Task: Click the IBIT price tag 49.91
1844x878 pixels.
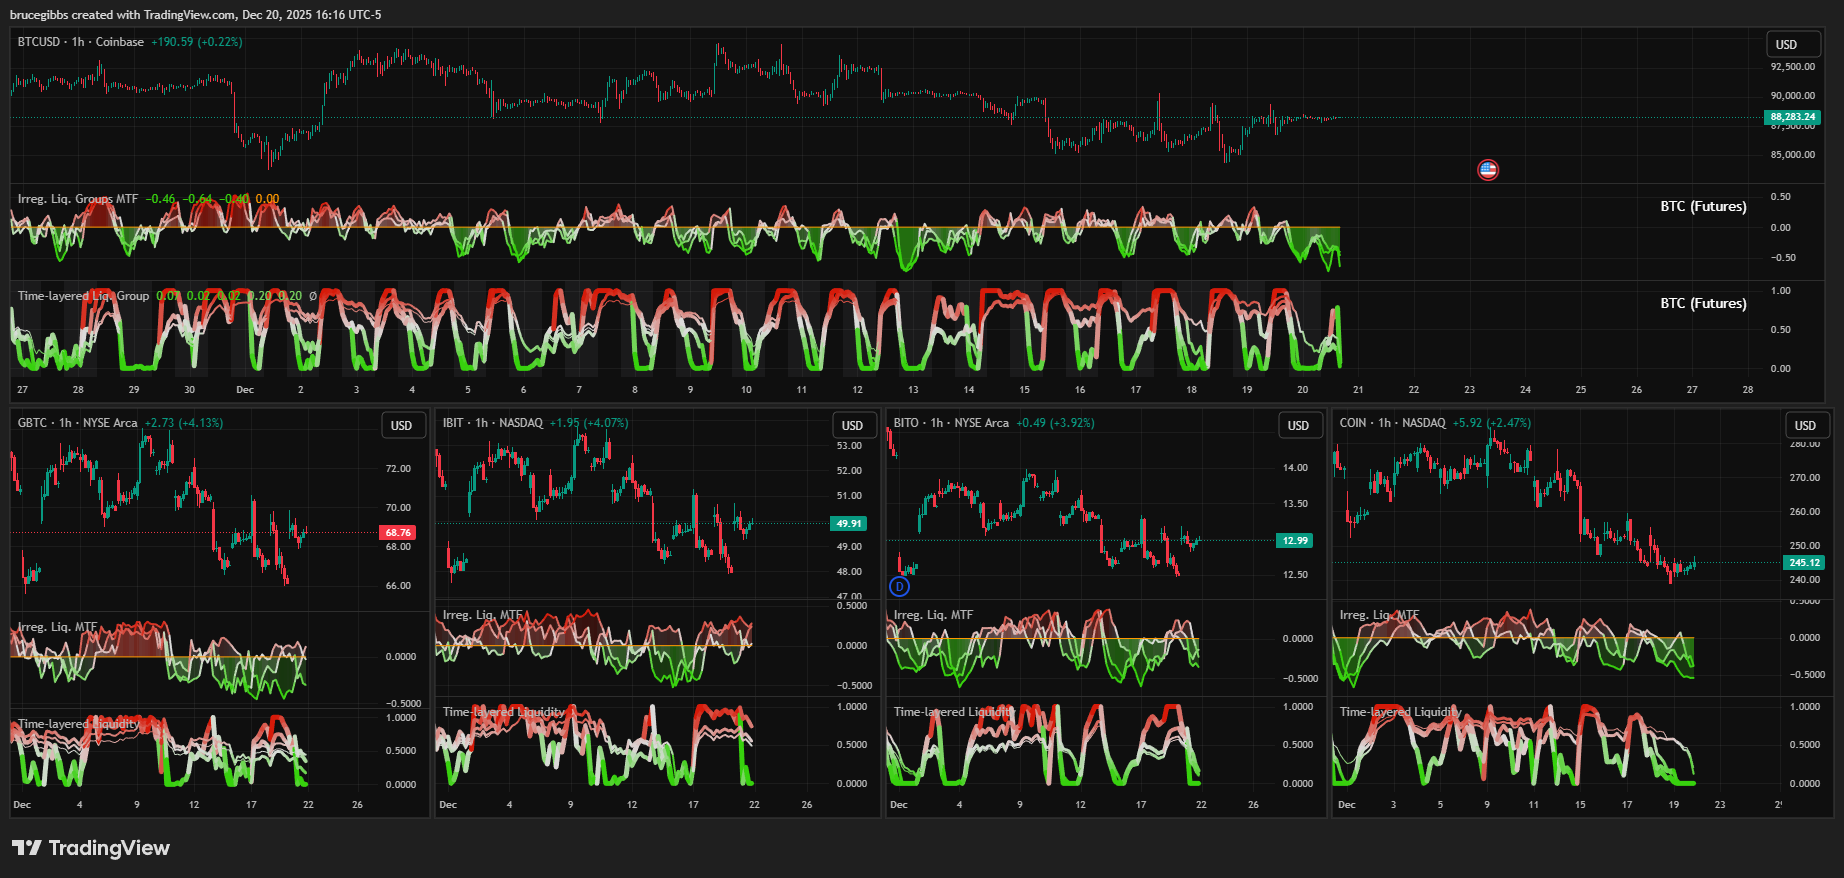Action: pyautogui.click(x=848, y=524)
